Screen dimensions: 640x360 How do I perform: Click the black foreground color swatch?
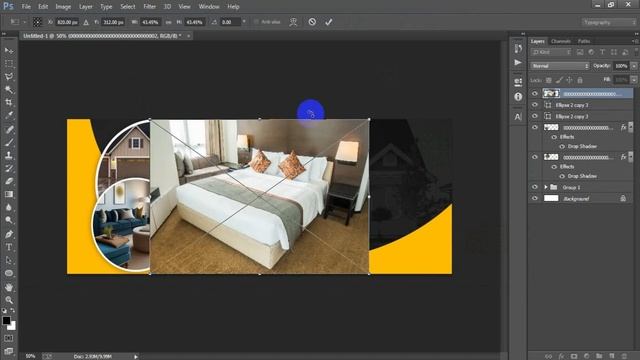pyautogui.click(x=6, y=320)
